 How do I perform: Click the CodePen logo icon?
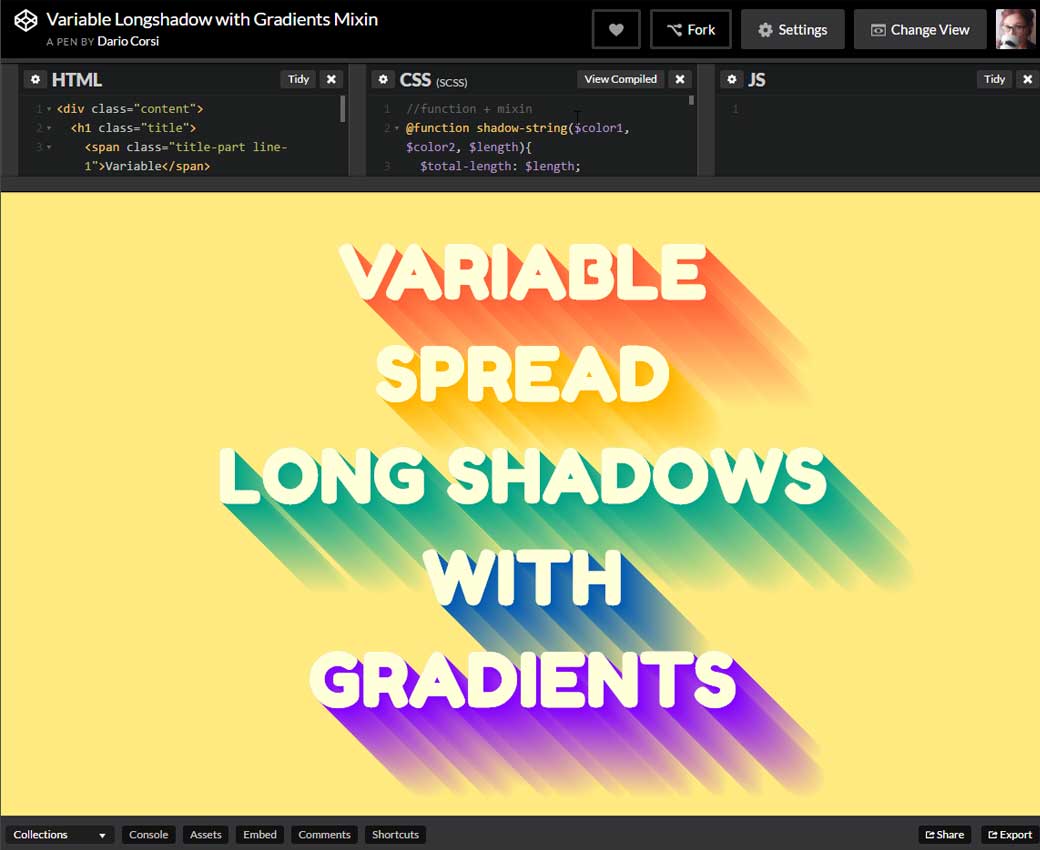(x=25, y=21)
